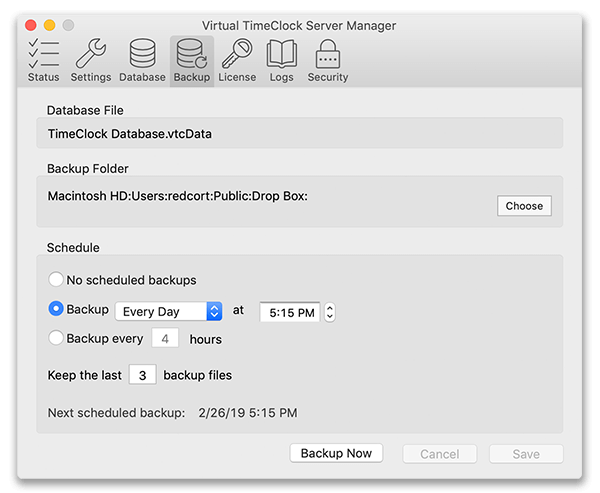Open Settings wrench toolbar icon

click(x=91, y=60)
